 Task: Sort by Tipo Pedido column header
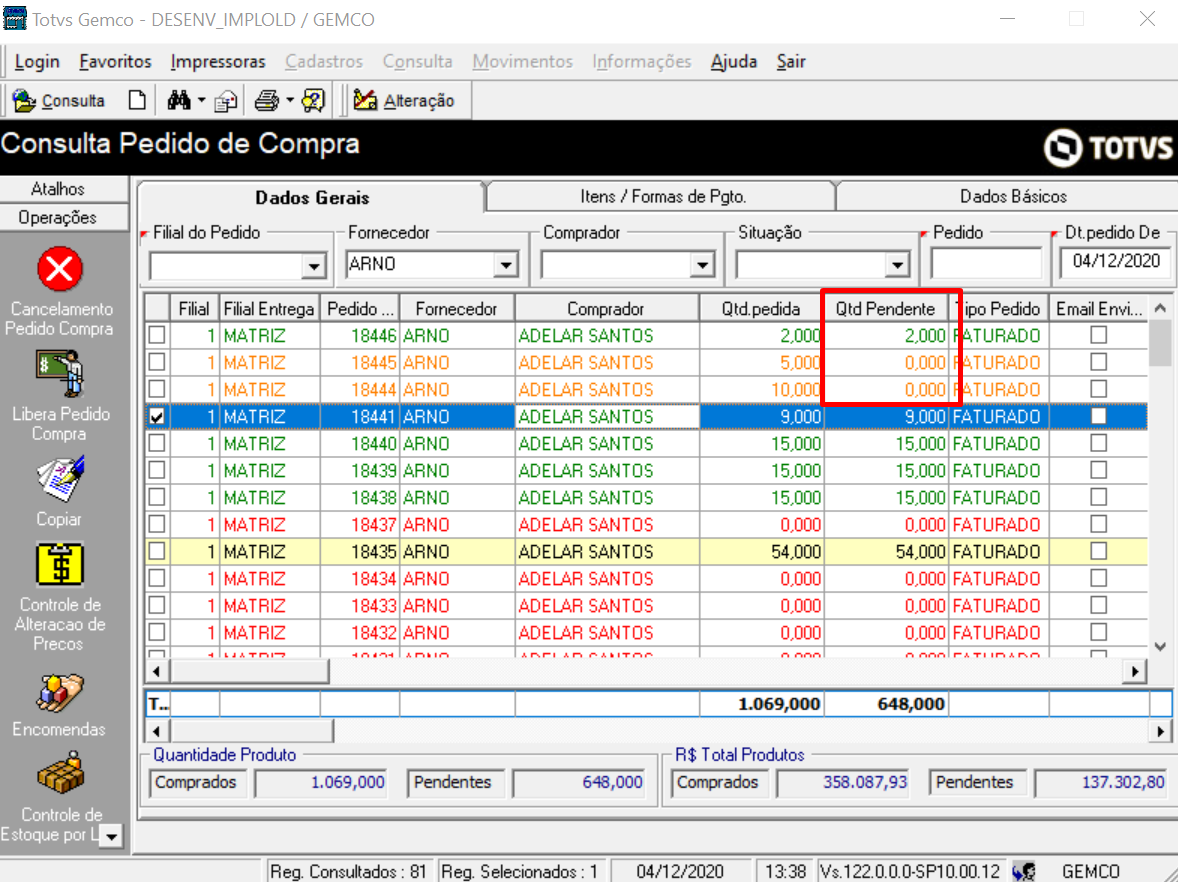click(998, 309)
